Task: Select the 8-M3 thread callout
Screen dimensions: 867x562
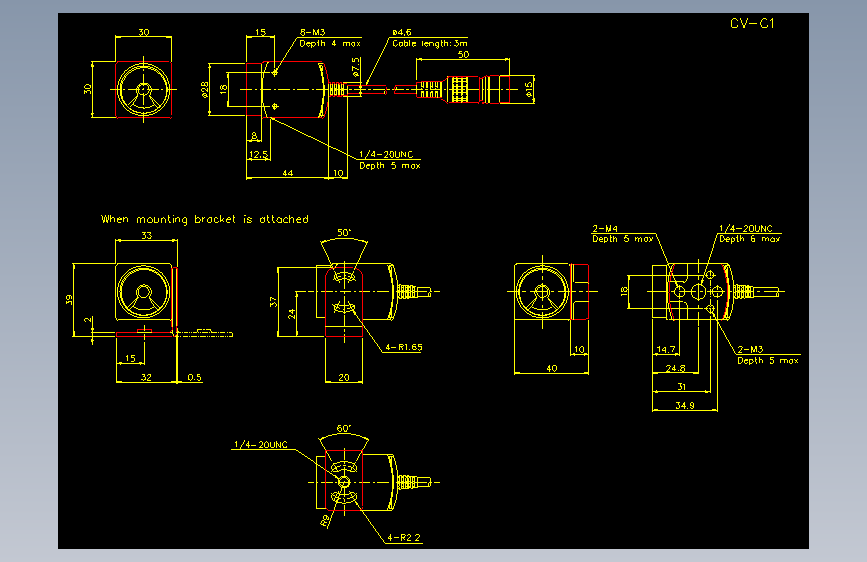Action: (312, 32)
